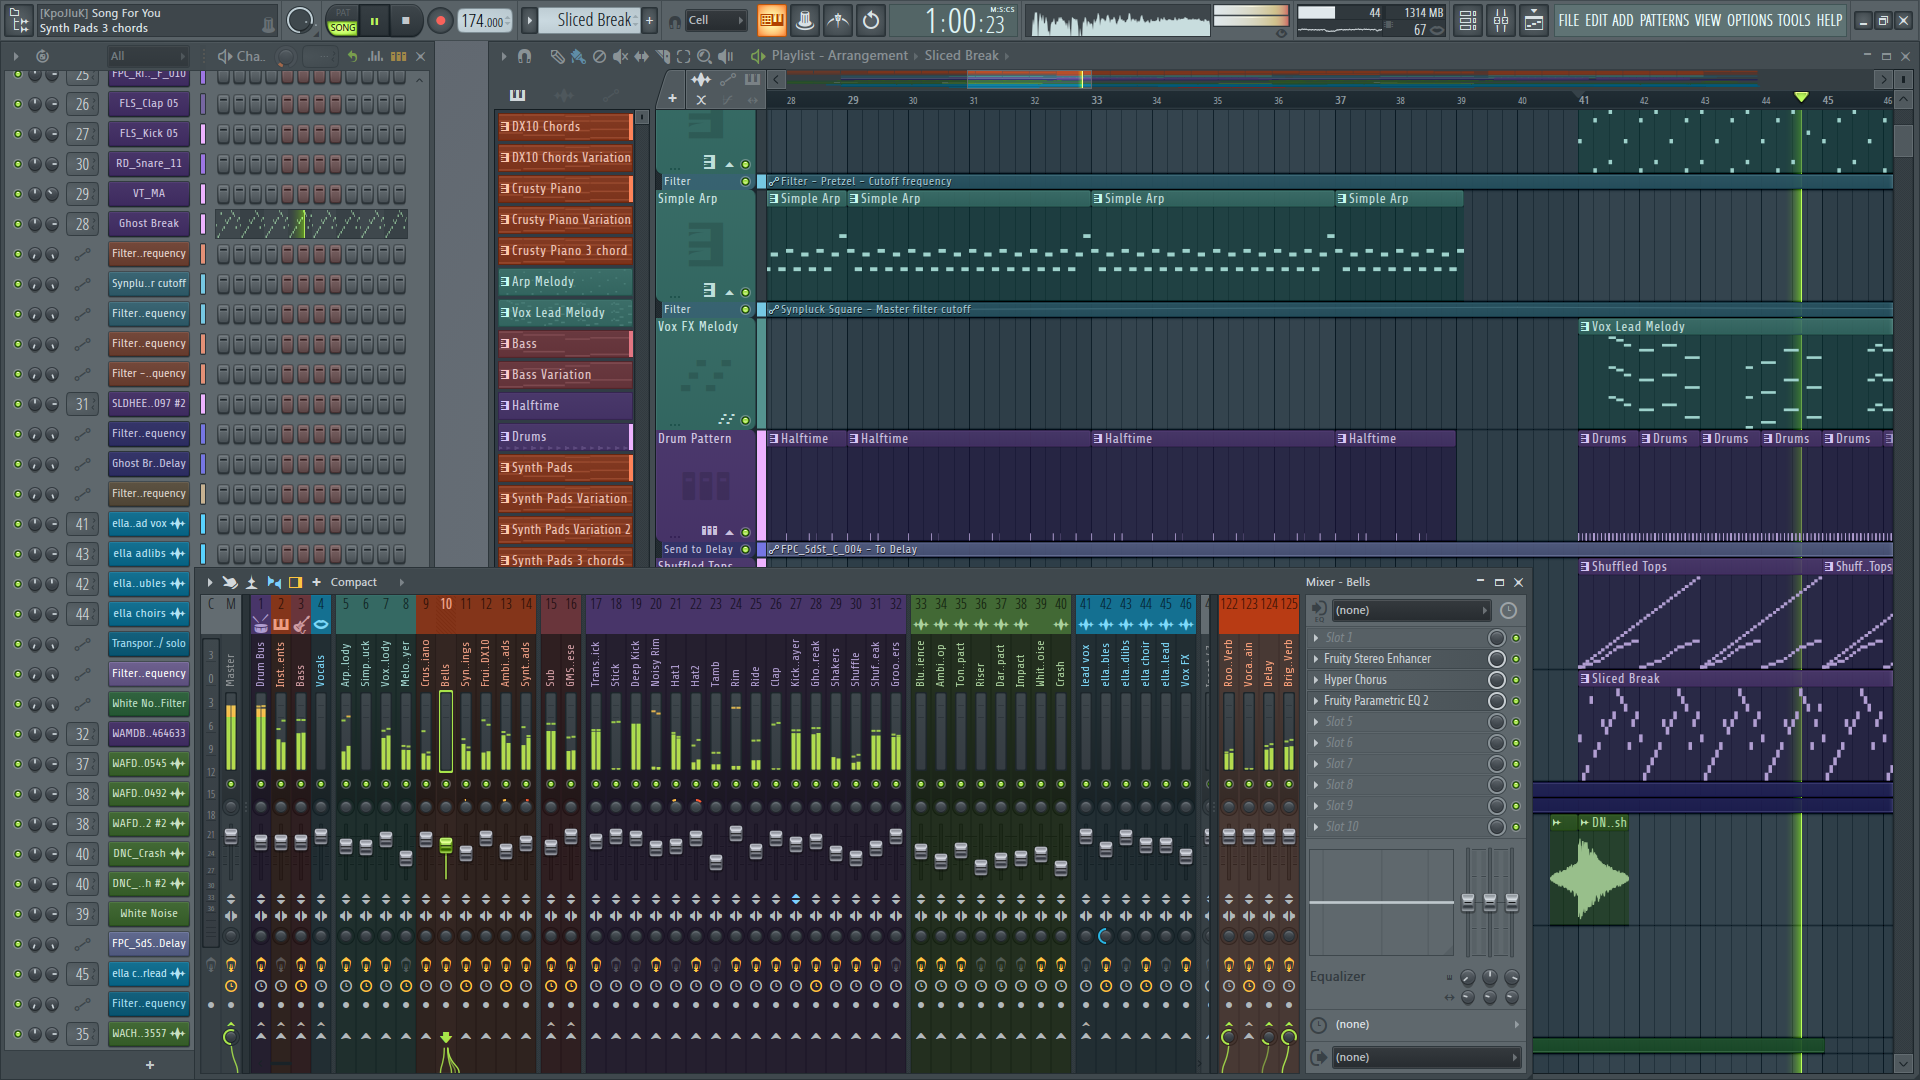The image size is (1920, 1080).
Task: Toggle mute on the Simple Arp track
Action: [x=745, y=292]
